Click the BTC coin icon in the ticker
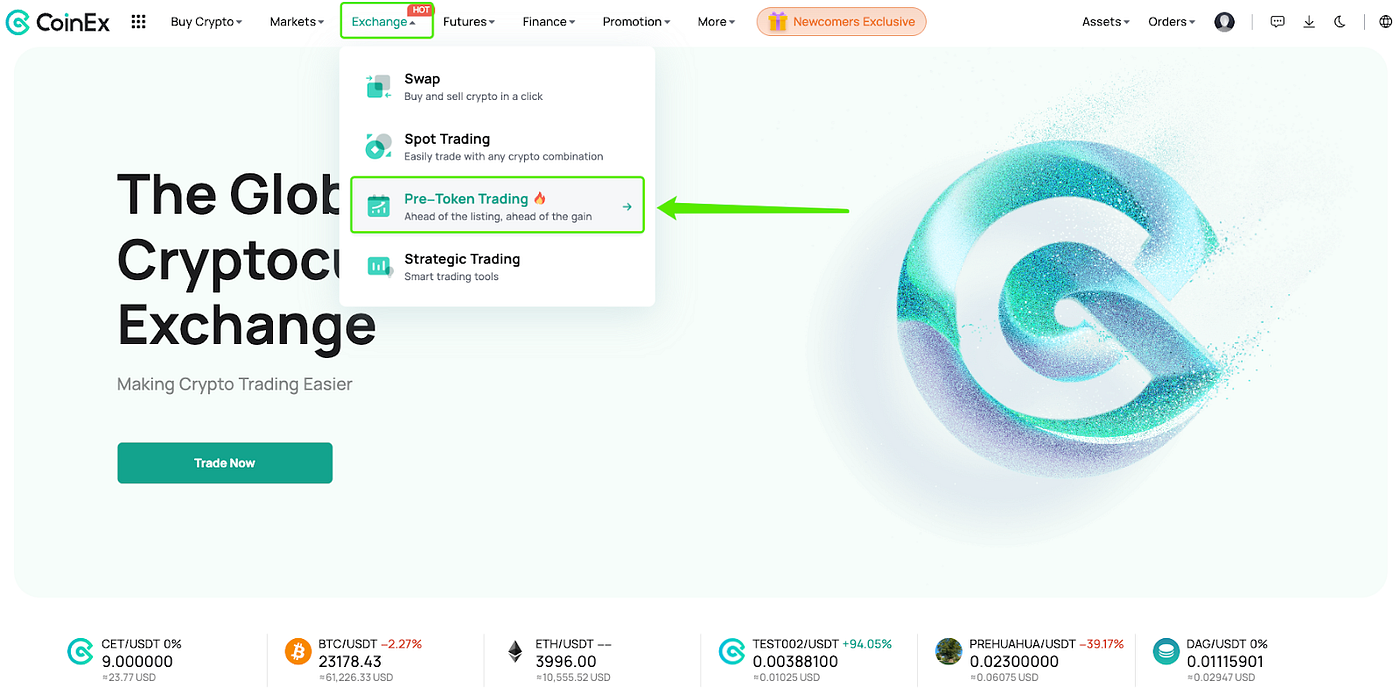Viewport: 1400px width, 696px height. coord(297,650)
